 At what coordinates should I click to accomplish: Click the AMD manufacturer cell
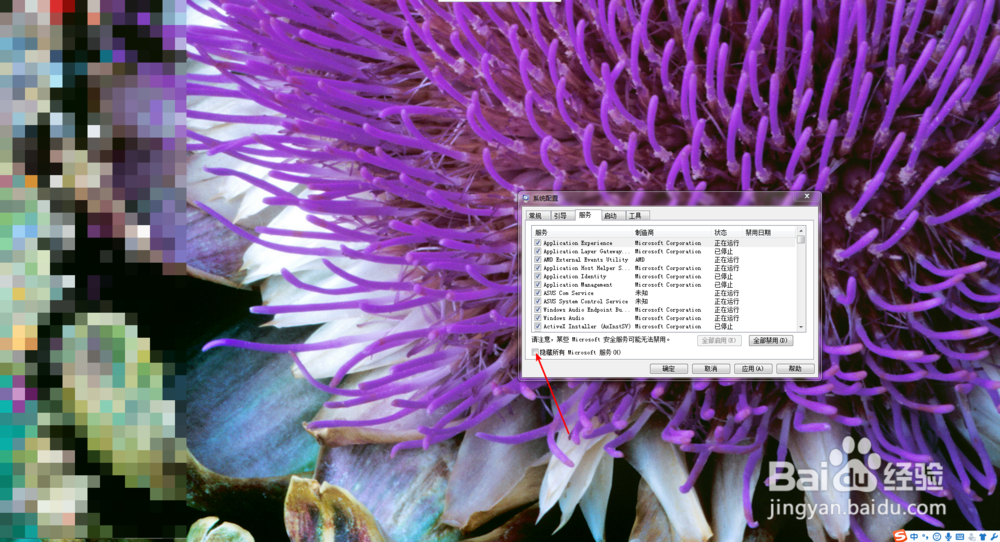click(x=640, y=260)
